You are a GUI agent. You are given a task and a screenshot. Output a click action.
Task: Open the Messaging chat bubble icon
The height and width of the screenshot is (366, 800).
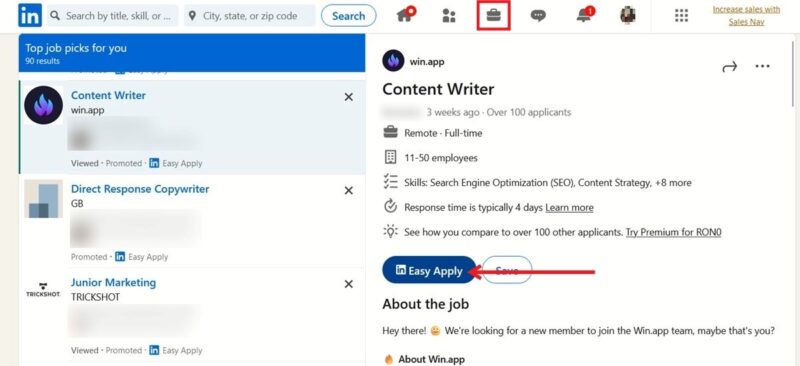[x=538, y=16]
